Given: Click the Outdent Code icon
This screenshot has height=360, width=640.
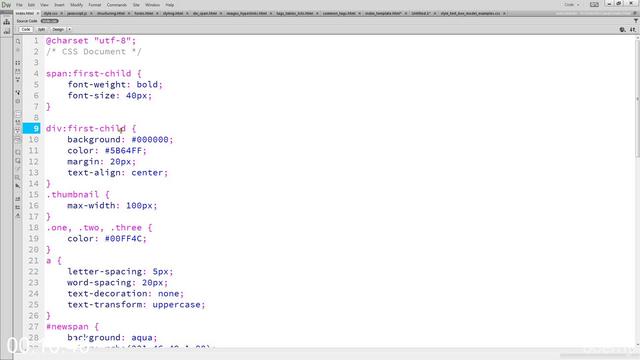Looking at the screenshot, I should [x=18, y=207].
